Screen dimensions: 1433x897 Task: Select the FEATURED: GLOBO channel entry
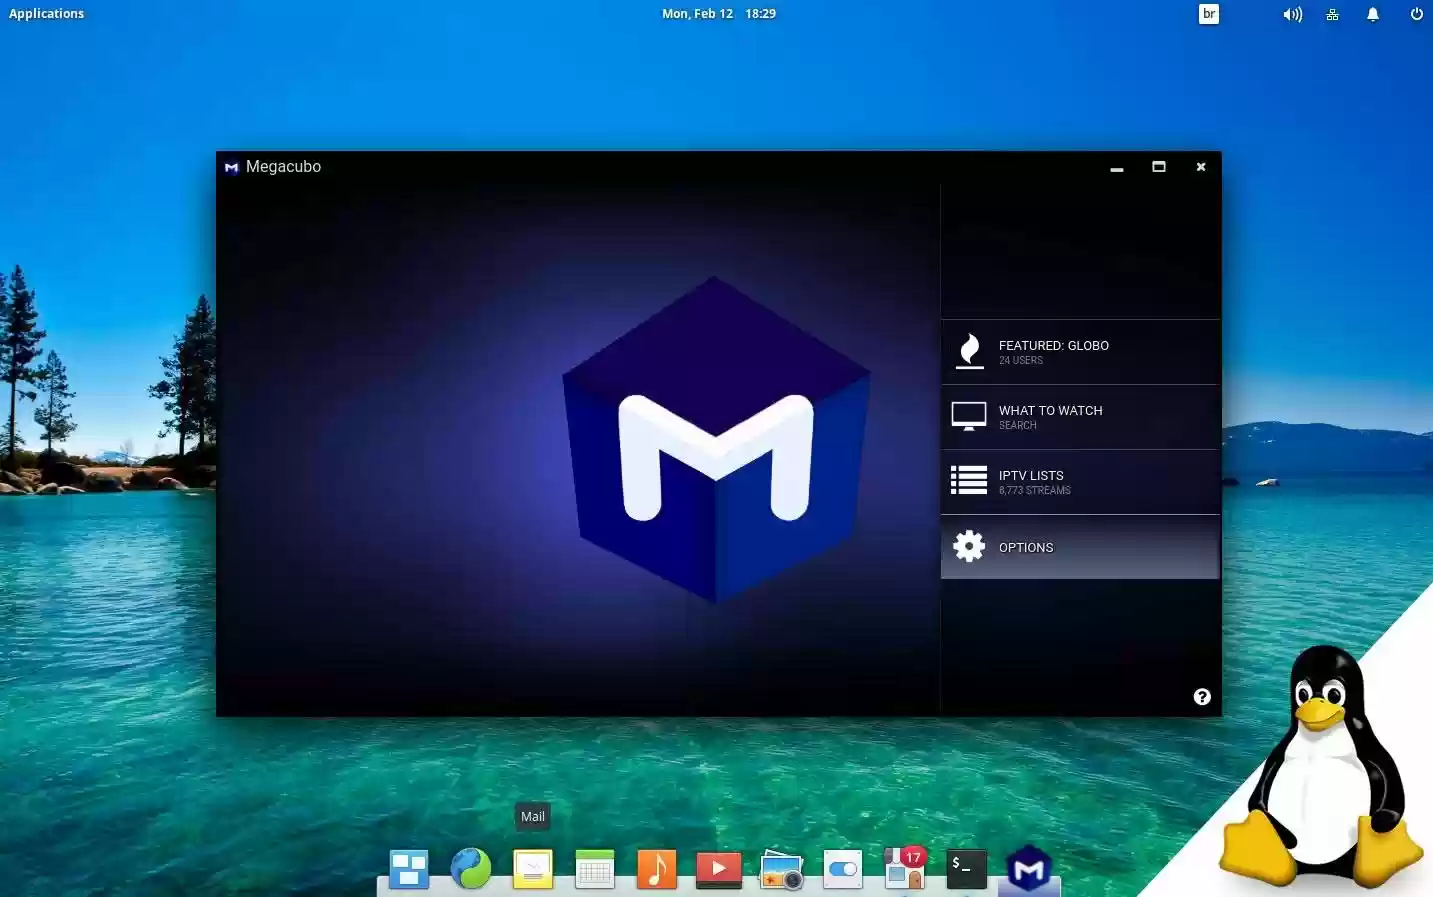pos(1080,352)
